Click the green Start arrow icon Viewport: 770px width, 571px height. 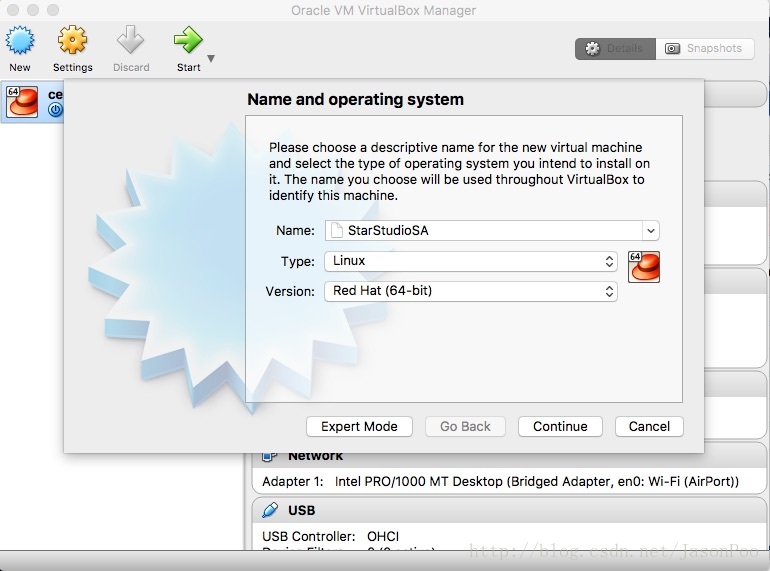[188, 40]
